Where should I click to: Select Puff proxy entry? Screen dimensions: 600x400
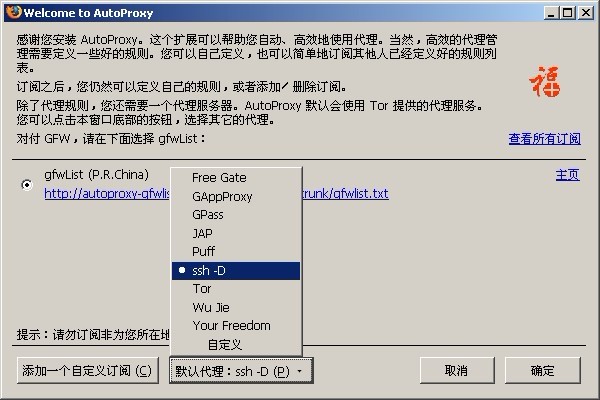pyautogui.click(x=236, y=251)
